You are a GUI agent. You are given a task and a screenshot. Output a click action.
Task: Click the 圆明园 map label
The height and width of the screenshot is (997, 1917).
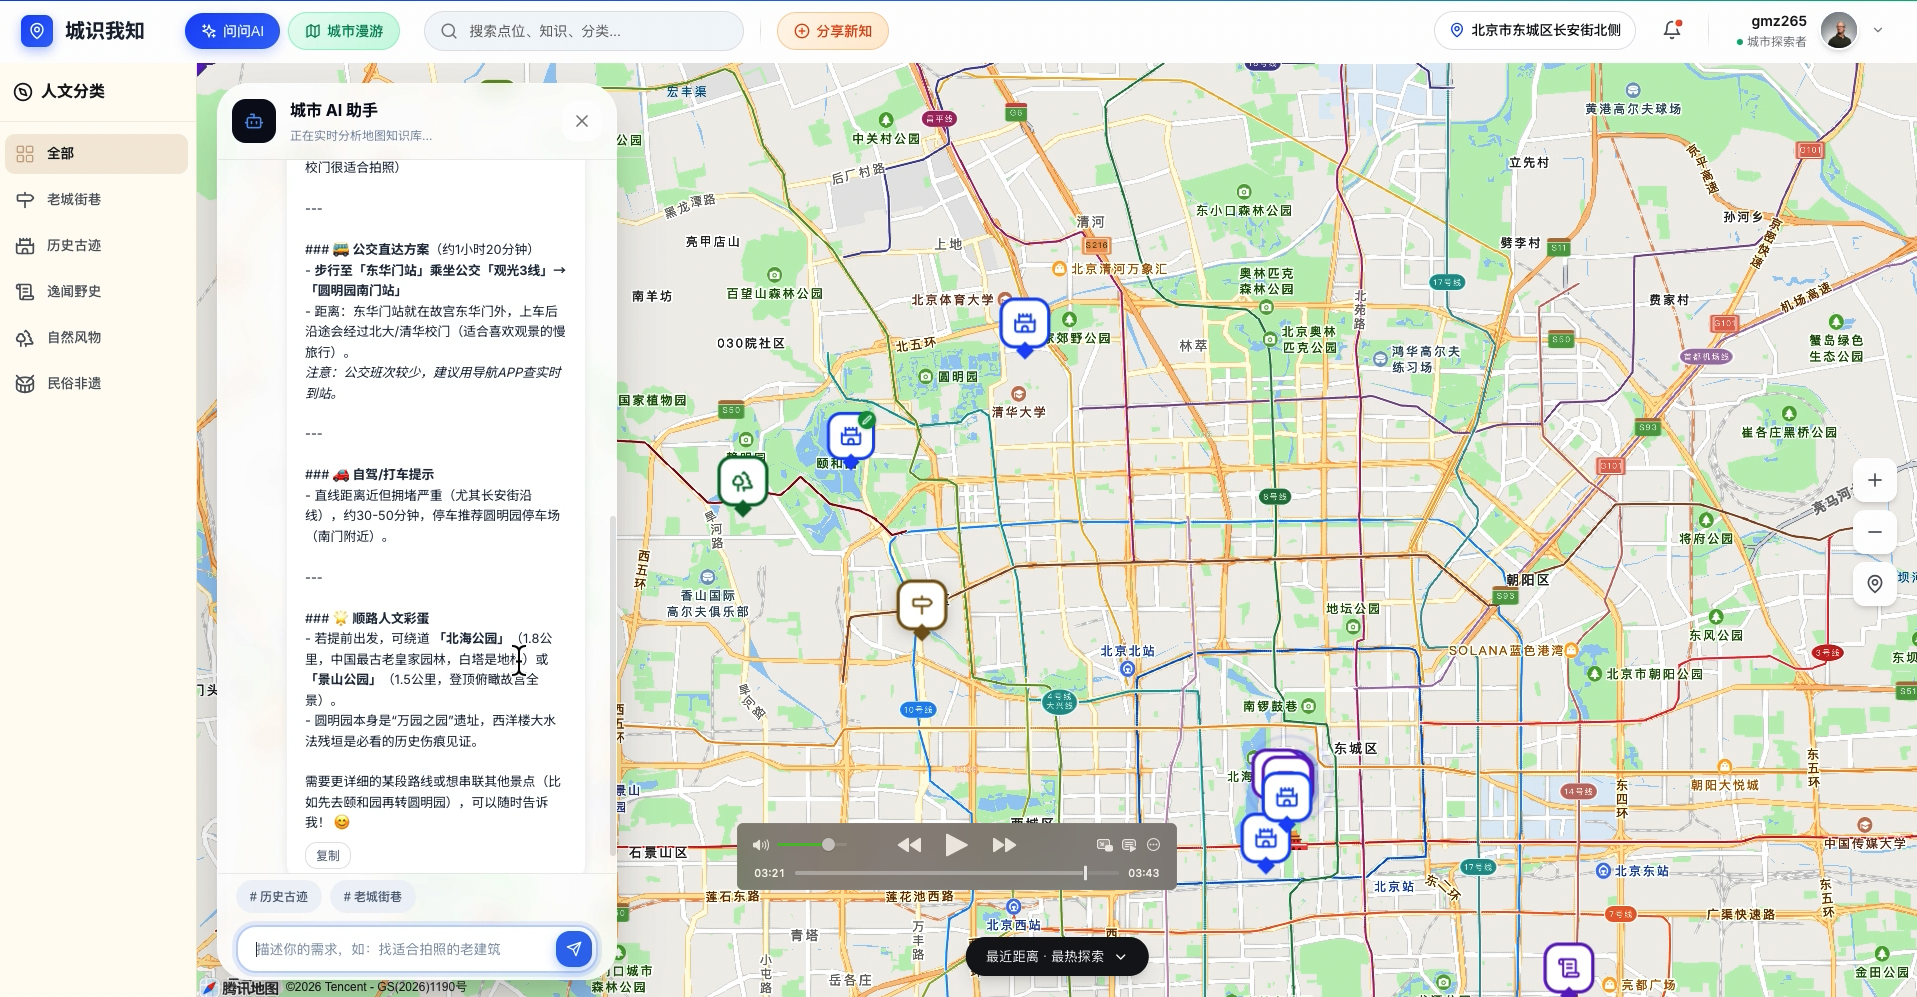[x=957, y=377]
